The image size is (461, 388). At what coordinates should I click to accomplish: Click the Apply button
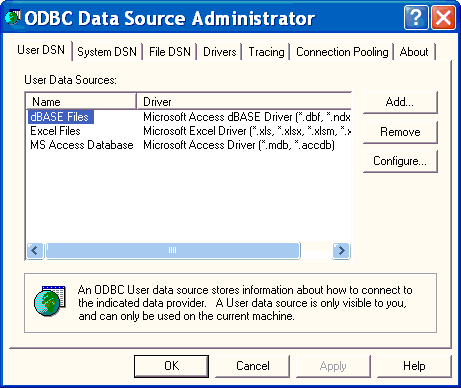point(333,366)
